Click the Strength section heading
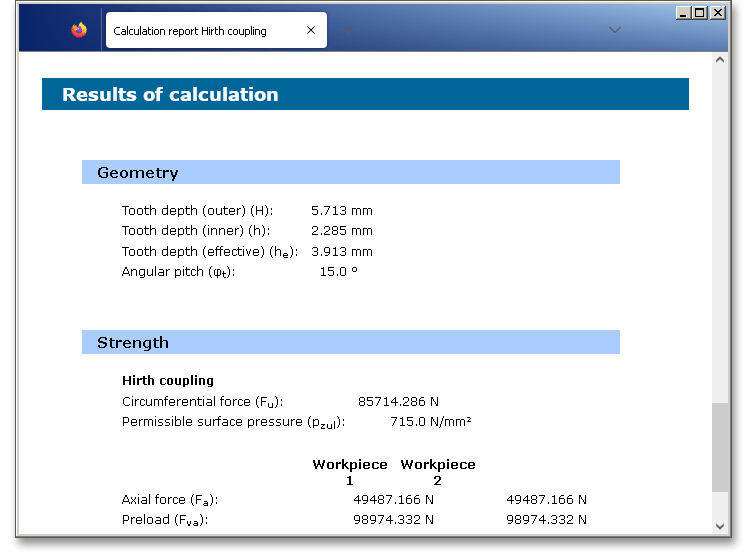 [133, 343]
